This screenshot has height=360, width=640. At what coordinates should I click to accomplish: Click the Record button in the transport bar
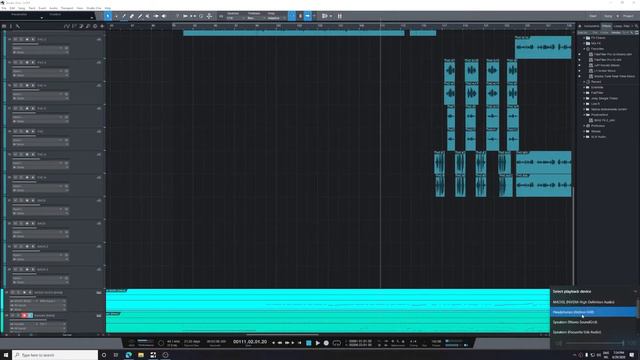pos(326,343)
